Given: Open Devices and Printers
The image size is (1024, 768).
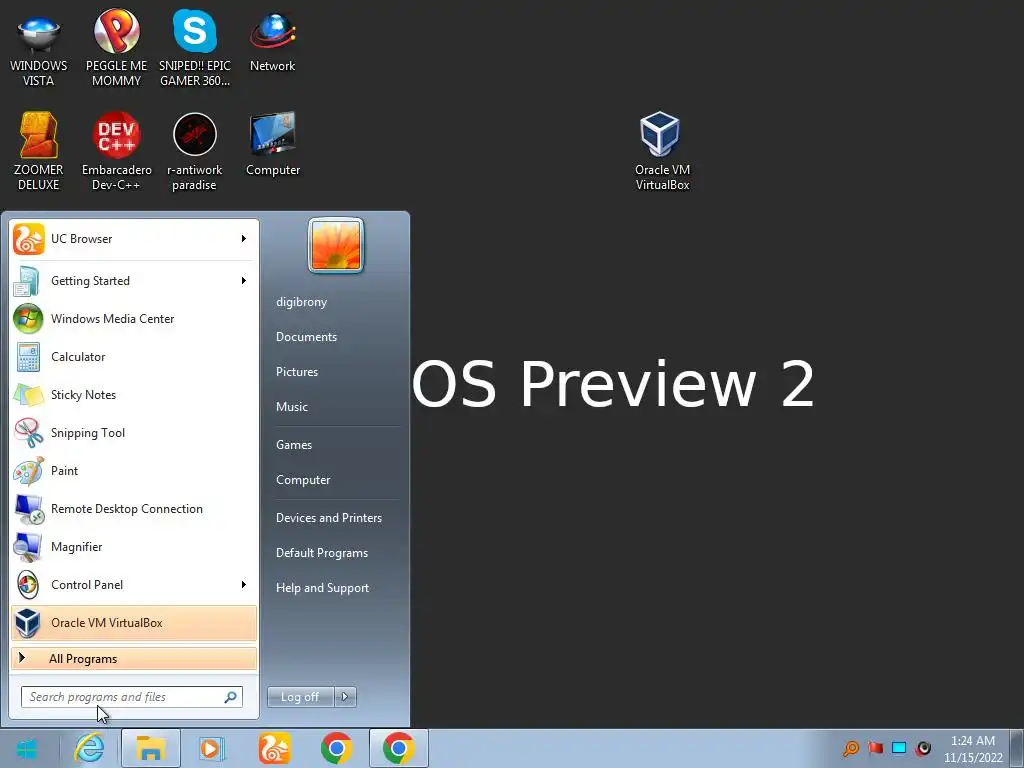Looking at the screenshot, I should click(328, 518).
